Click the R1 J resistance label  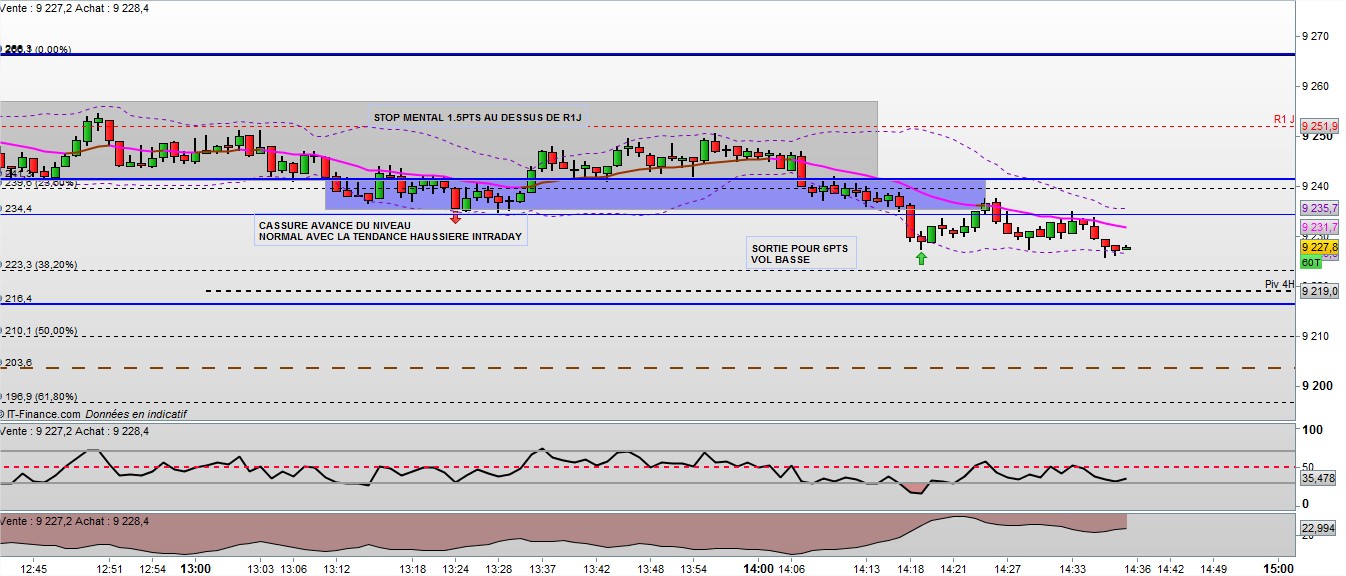(x=1284, y=120)
